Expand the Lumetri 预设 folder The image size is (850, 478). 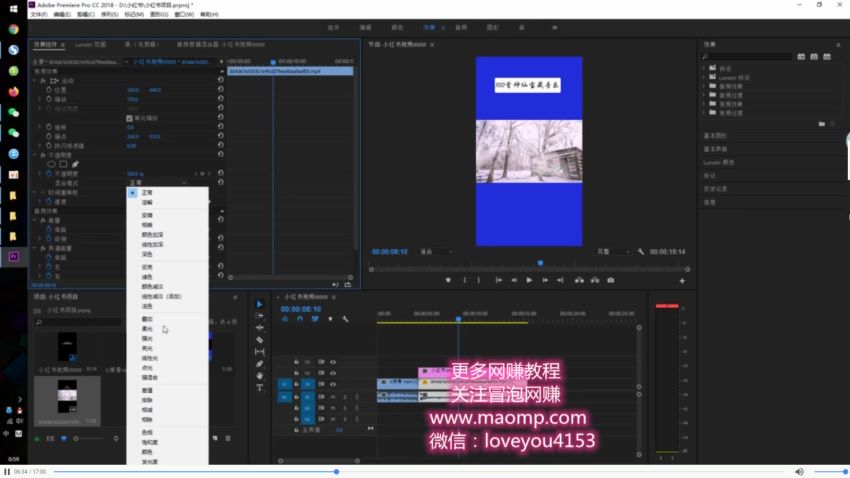click(x=704, y=77)
